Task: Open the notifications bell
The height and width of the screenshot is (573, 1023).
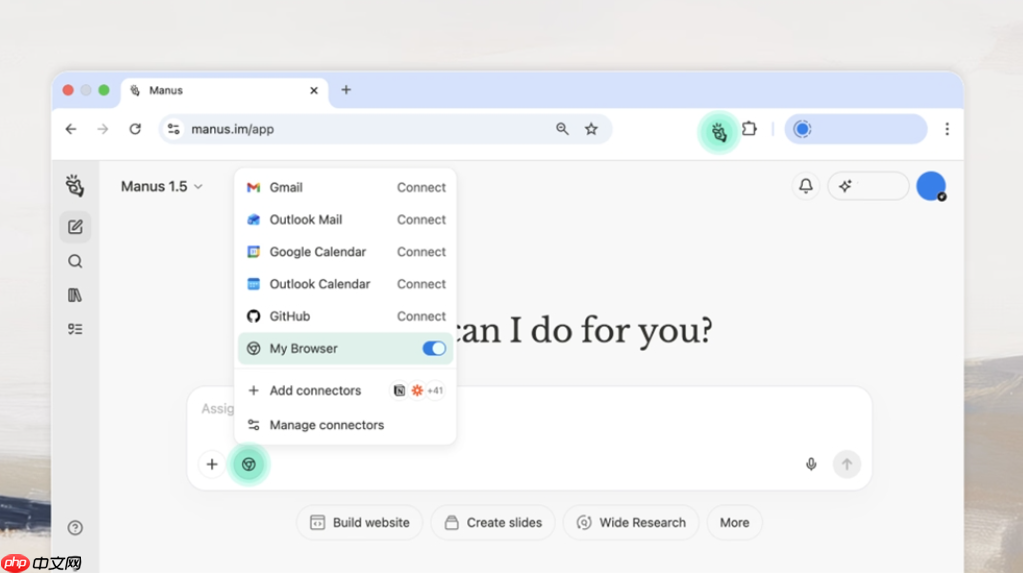Action: coord(806,186)
